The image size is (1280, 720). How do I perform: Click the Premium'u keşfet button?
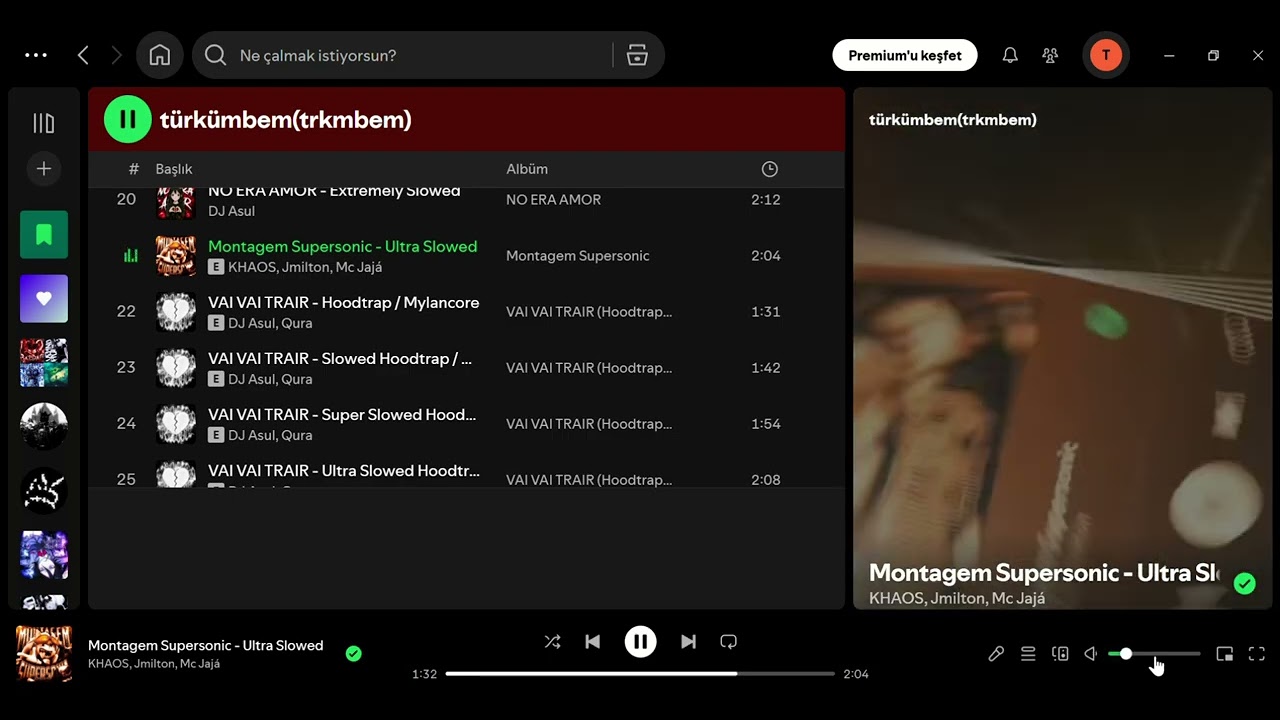point(905,55)
